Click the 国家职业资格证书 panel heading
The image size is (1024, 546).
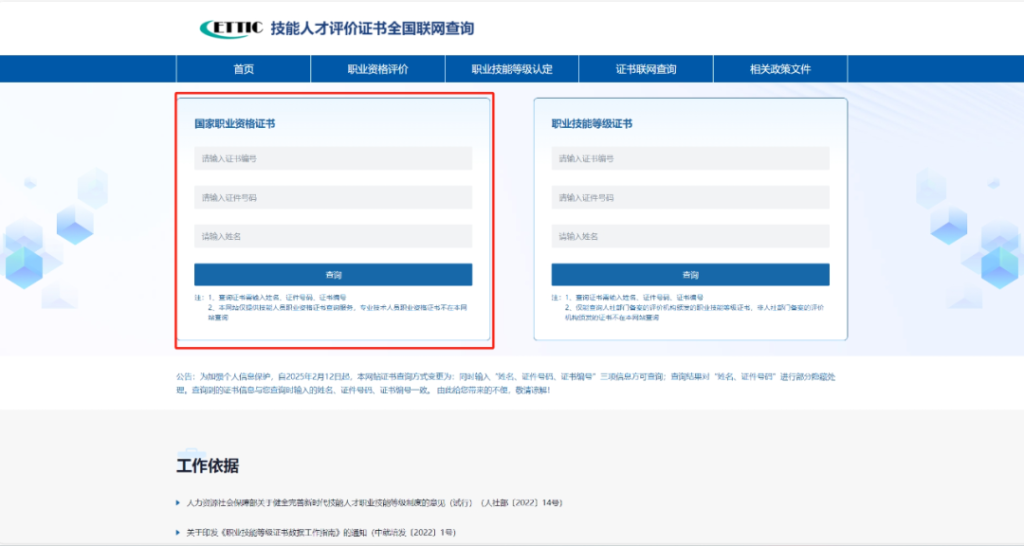point(234,123)
